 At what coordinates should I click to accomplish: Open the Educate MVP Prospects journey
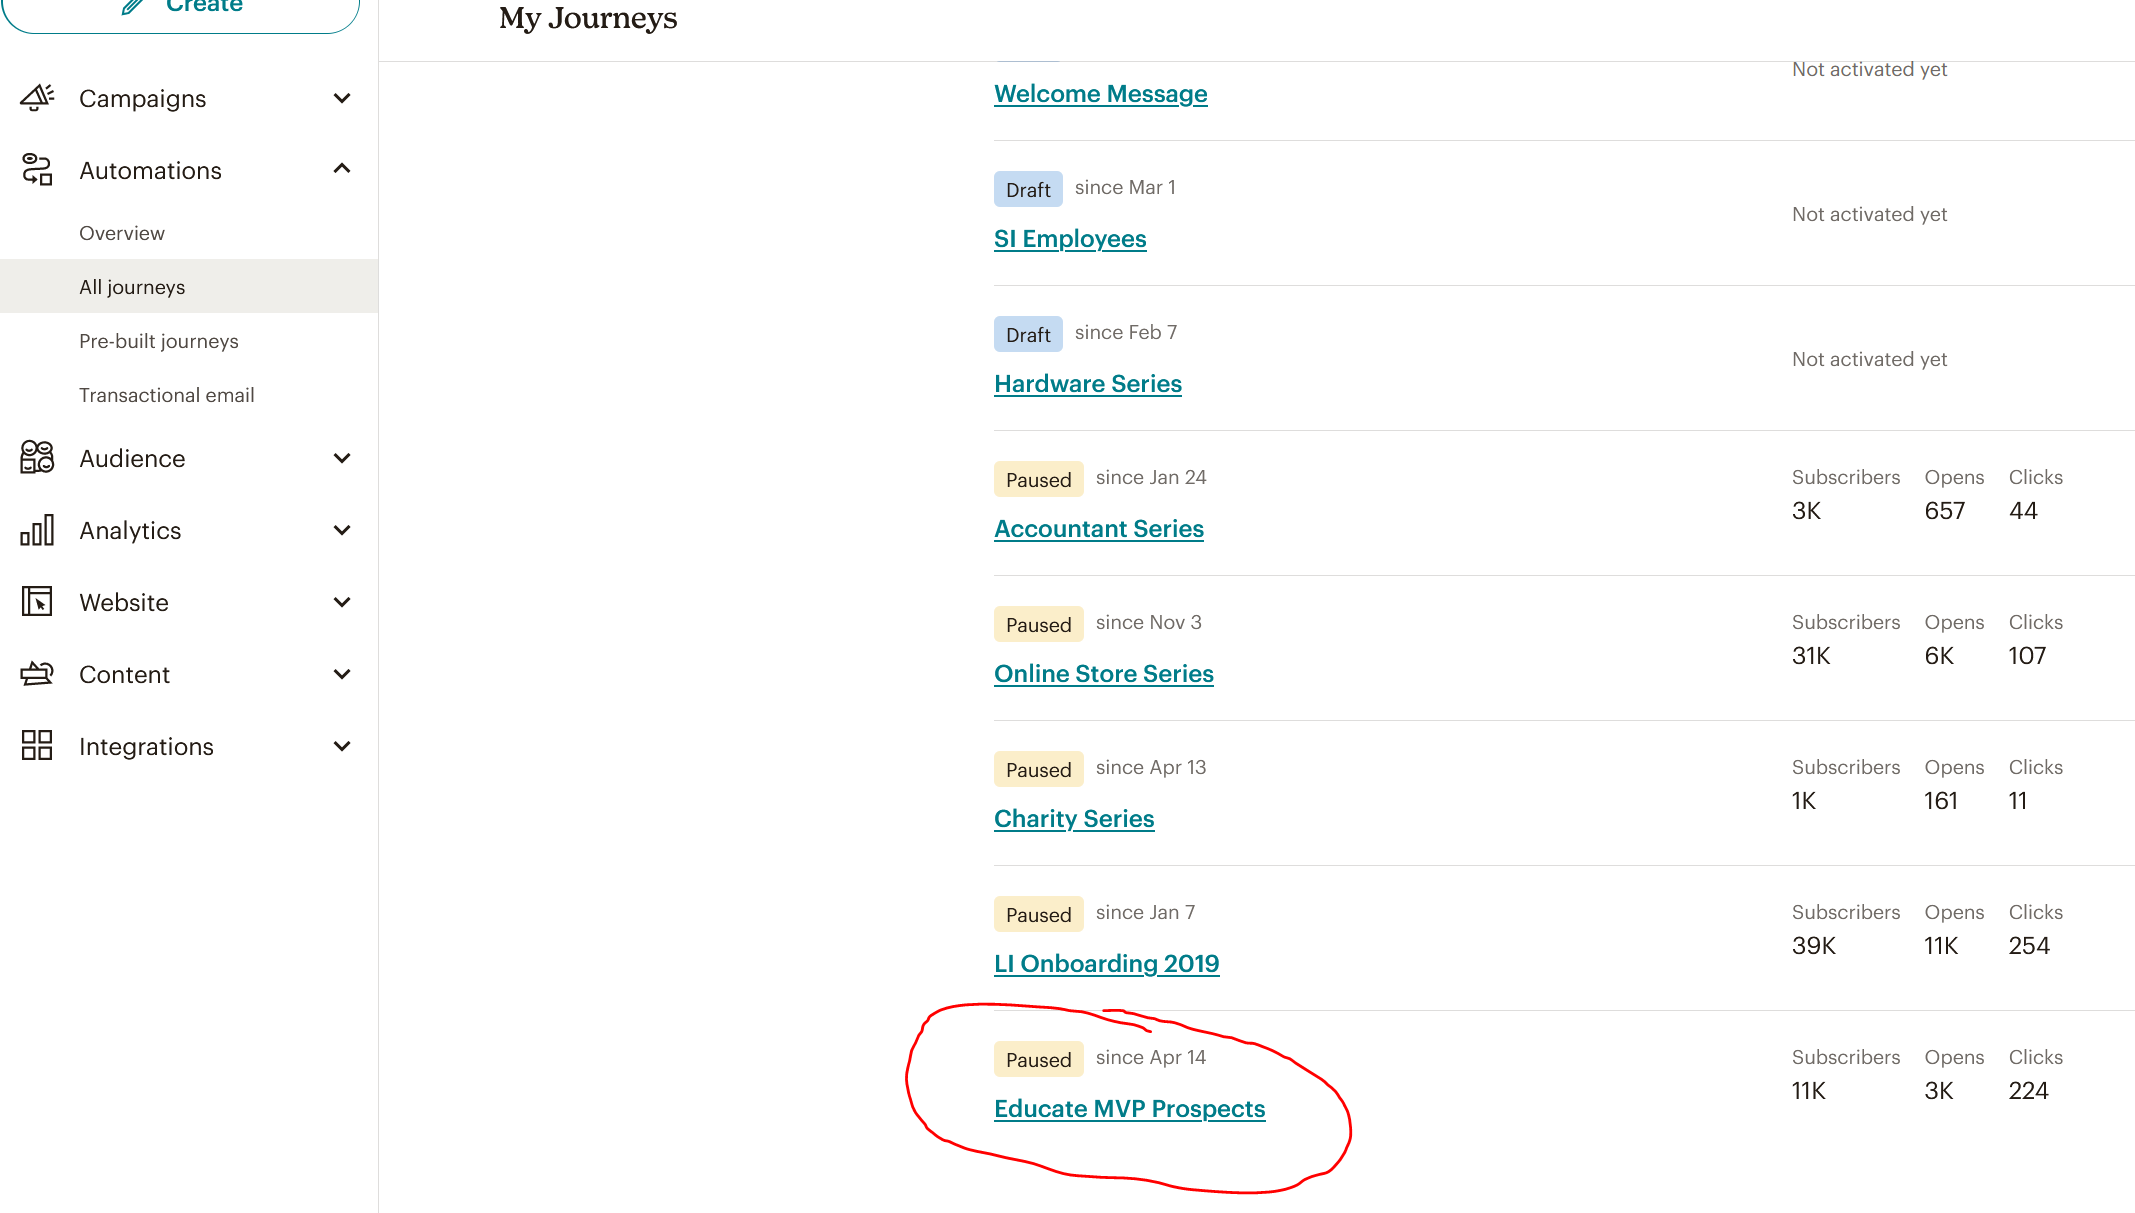pos(1129,1109)
